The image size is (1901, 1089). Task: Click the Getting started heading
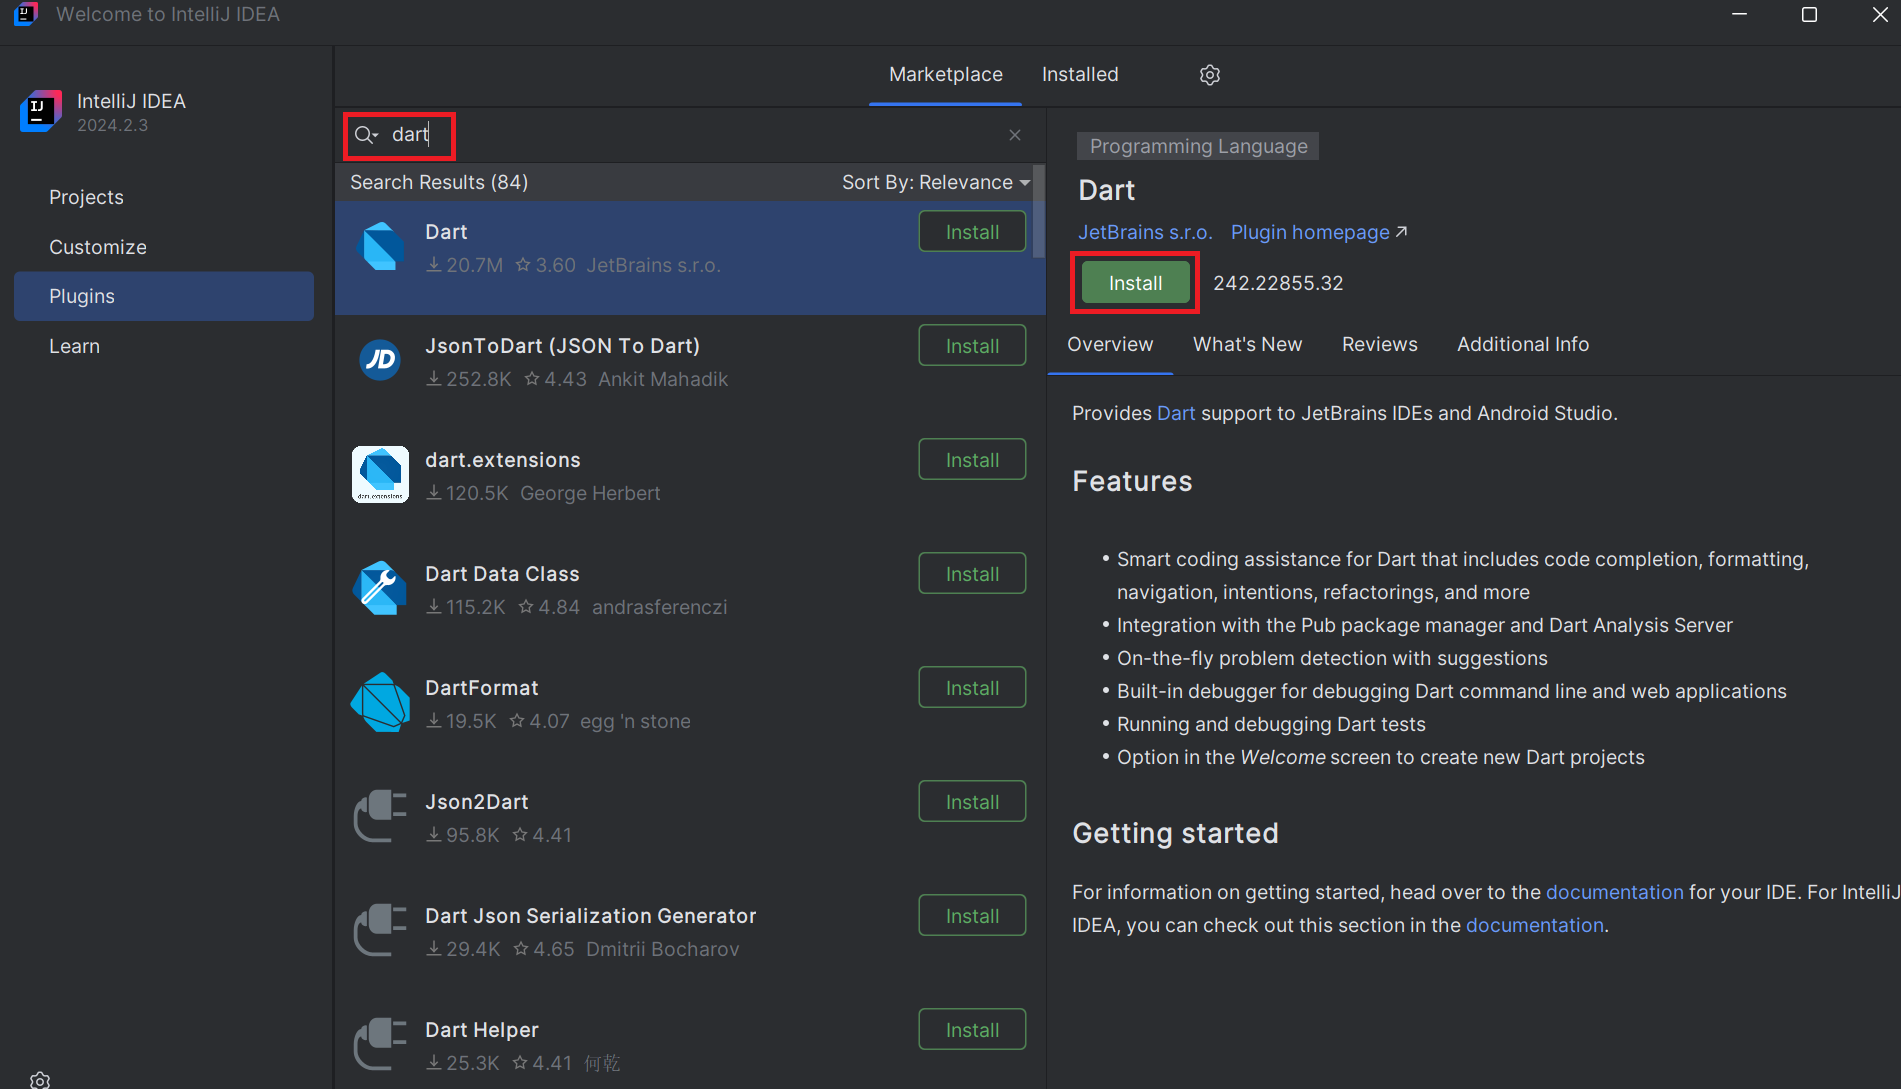click(1175, 833)
